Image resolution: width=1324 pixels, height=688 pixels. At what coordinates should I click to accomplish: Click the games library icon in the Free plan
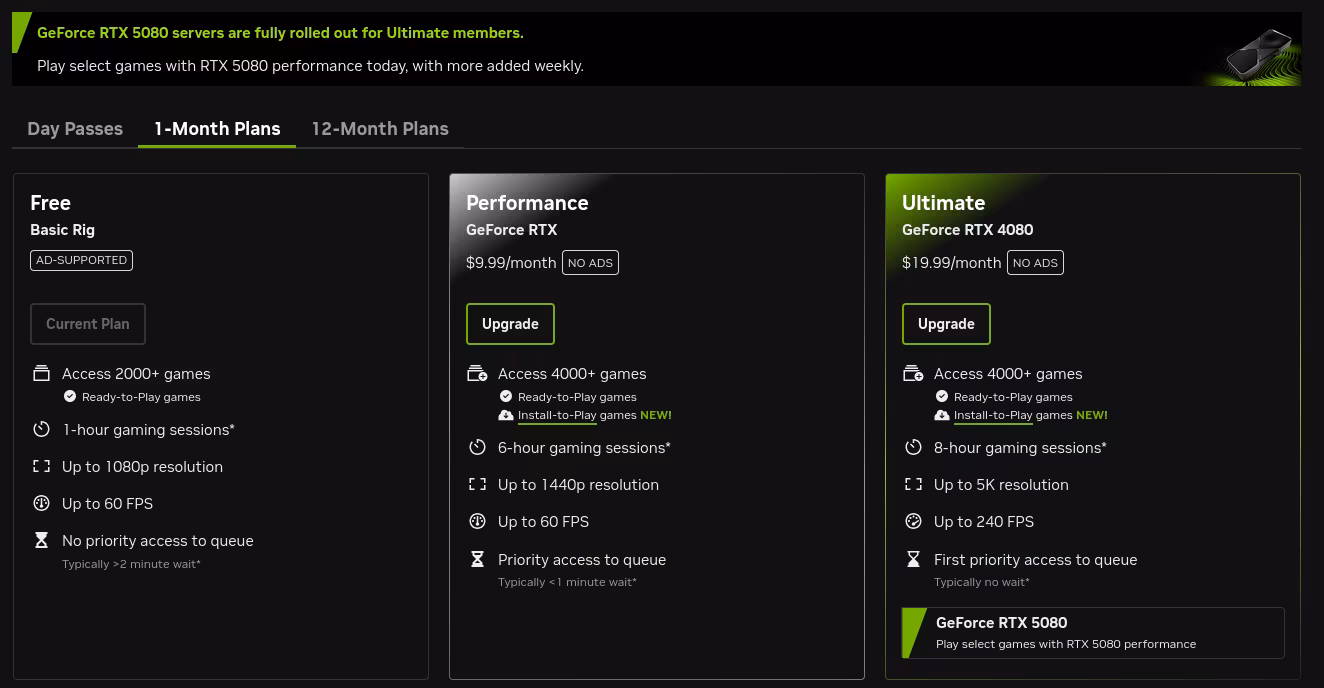tap(41, 372)
